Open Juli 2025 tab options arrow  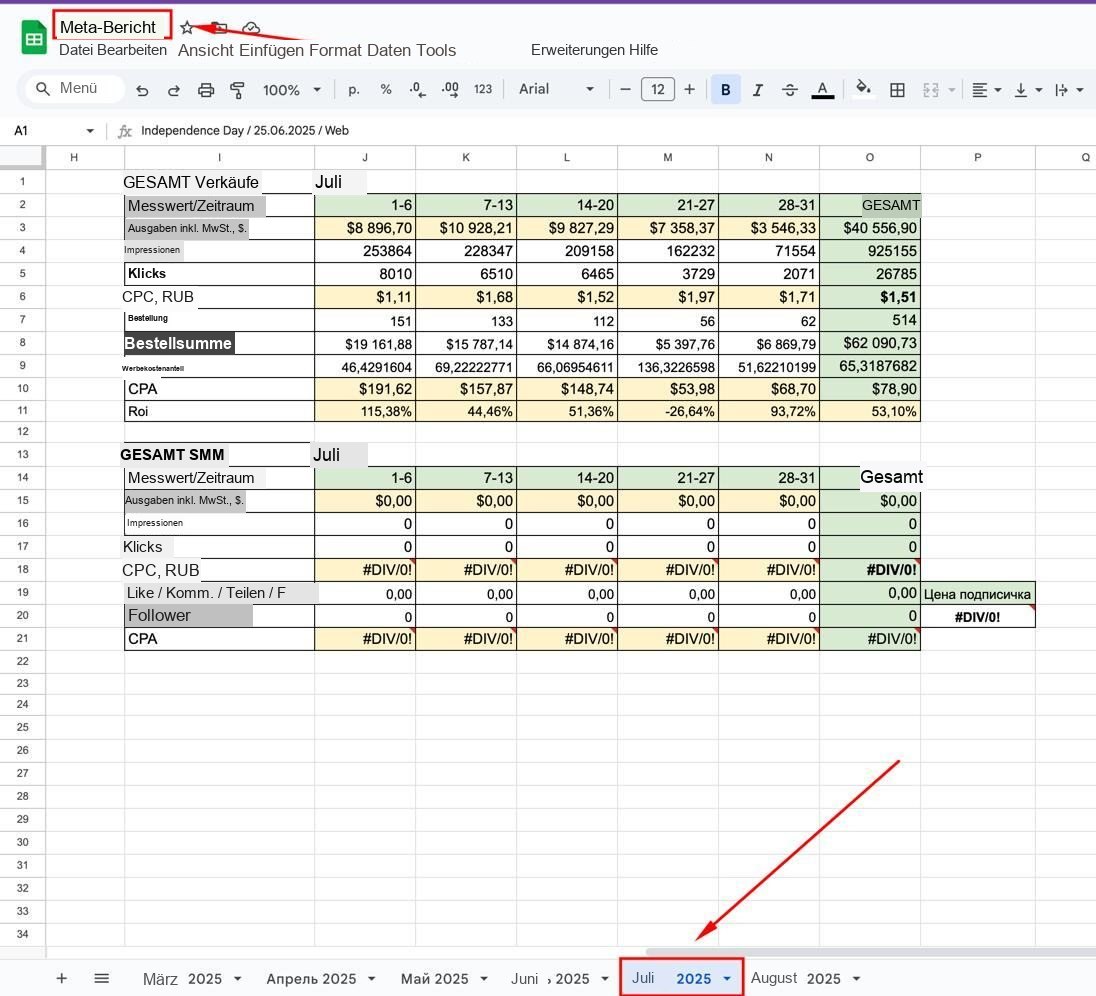point(727,979)
